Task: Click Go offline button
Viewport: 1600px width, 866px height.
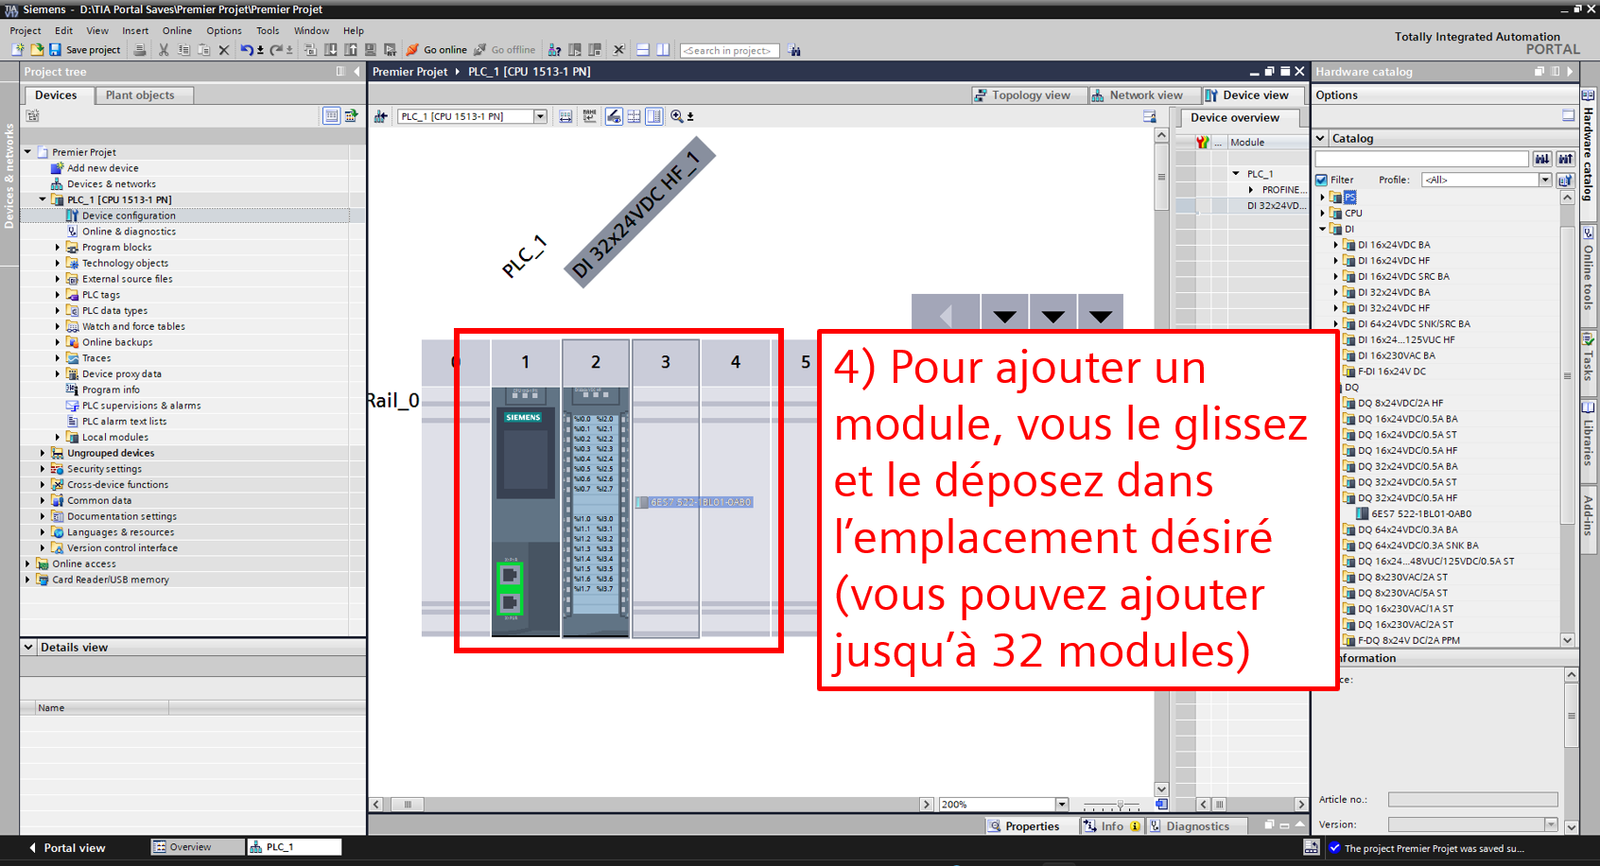Action: coord(505,49)
